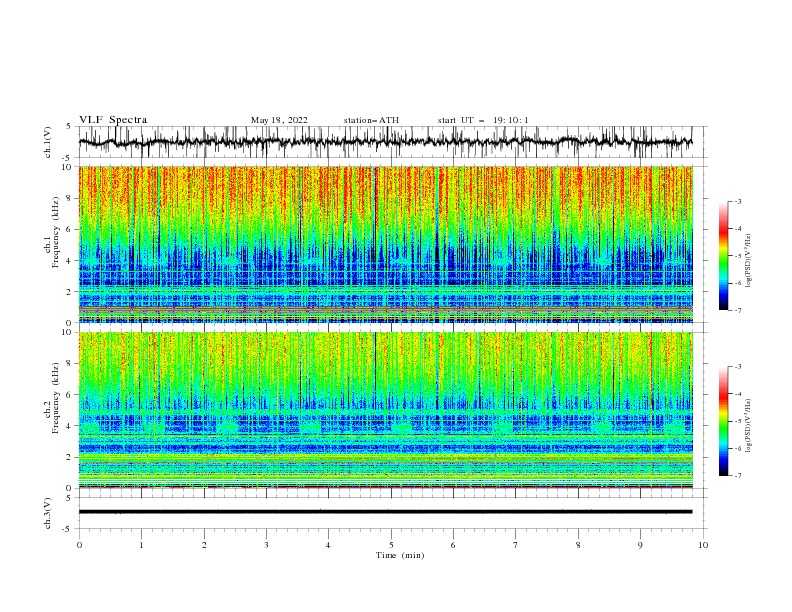Click the "-3" tick on upper colorbar
The width and height of the screenshot is (792, 612).
[x=738, y=201]
